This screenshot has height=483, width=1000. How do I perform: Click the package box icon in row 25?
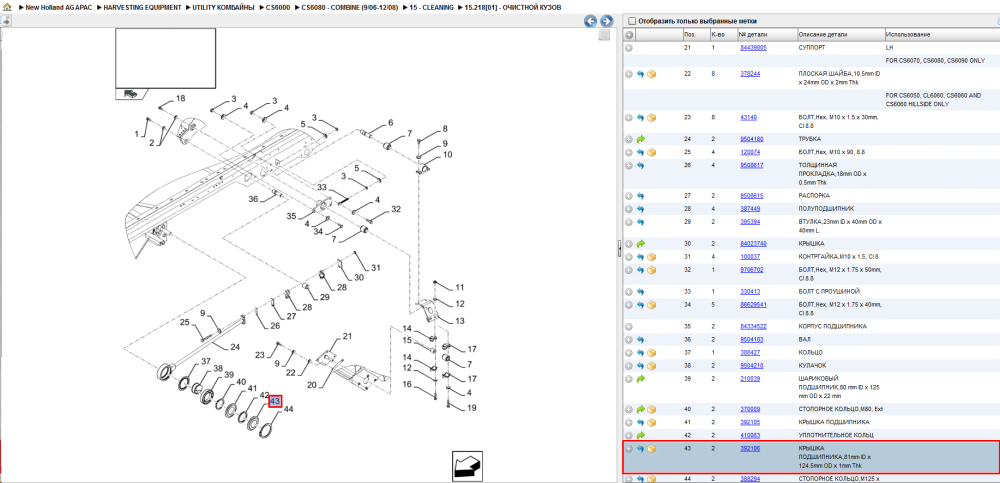[x=651, y=152]
